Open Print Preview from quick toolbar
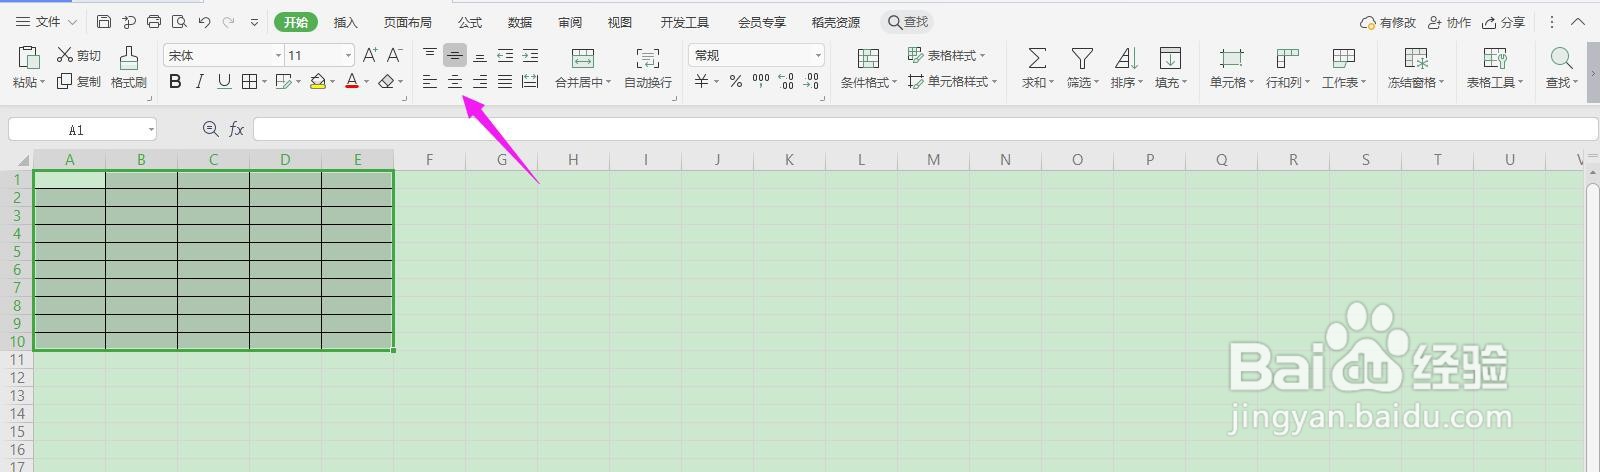 (179, 22)
